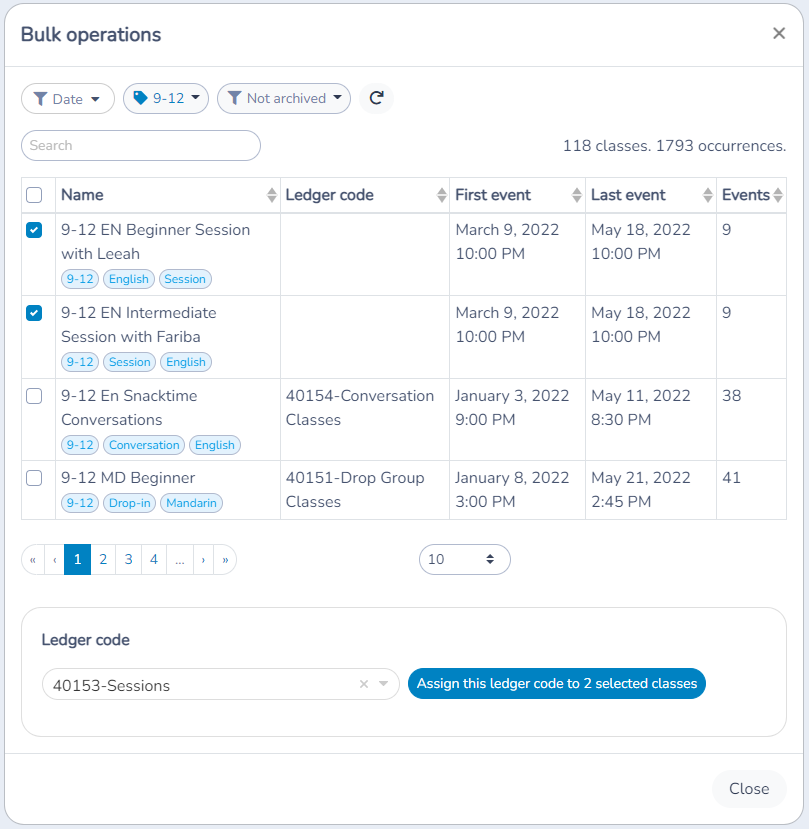The width and height of the screenshot is (809, 829).
Task: Open the 9-12 tag filter dropdown
Action: point(166,98)
